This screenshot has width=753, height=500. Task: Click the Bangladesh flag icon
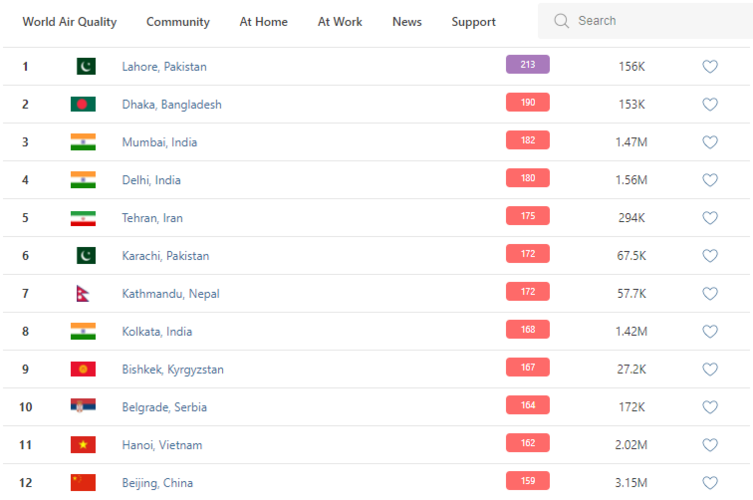click(x=83, y=105)
